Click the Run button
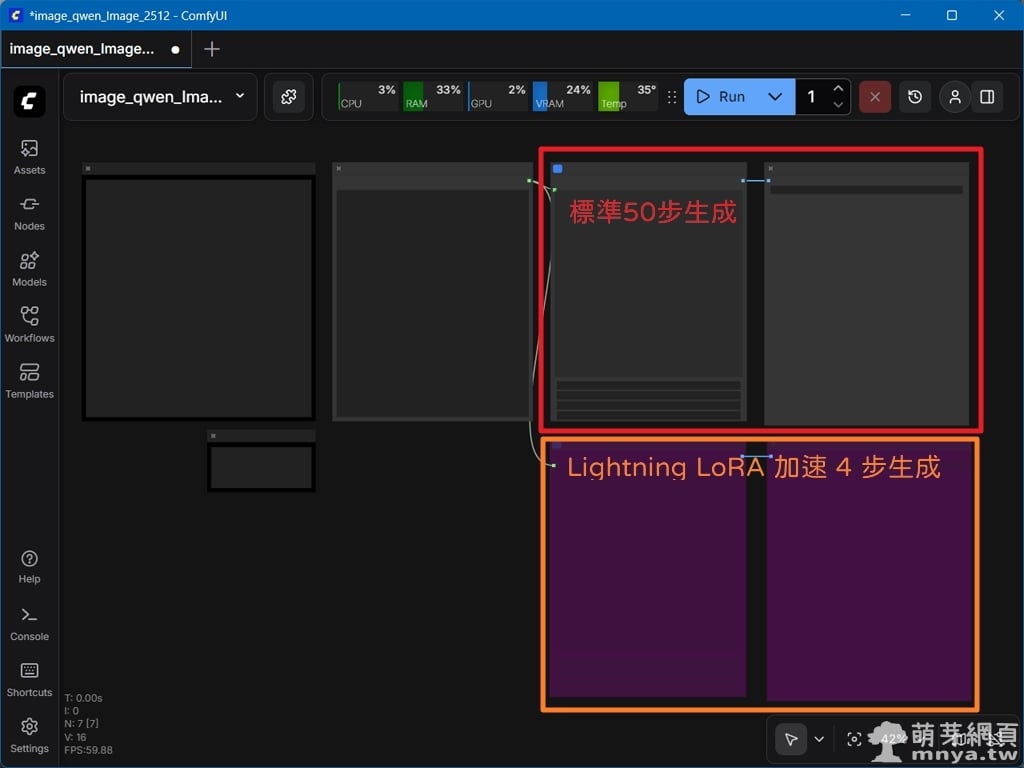The height and width of the screenshot is (768, 1024). pos(722,97)
